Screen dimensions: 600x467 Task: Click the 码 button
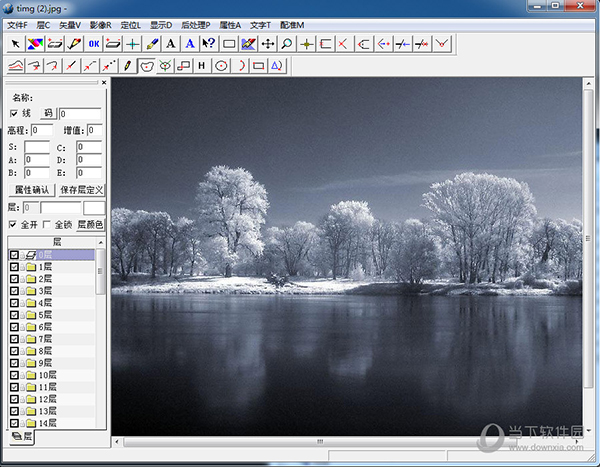(48, 113)
